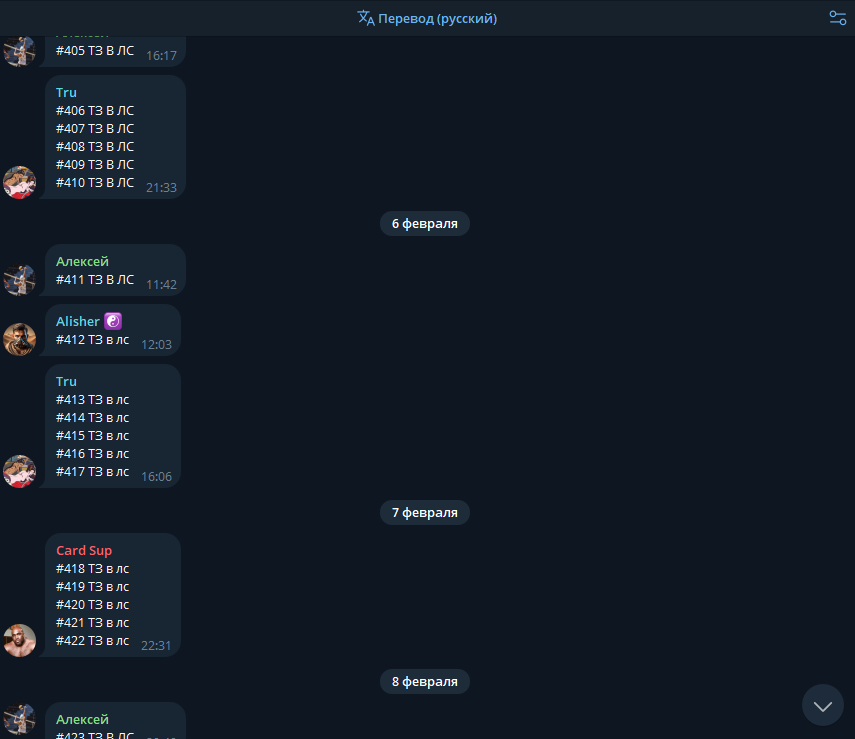Select the line #416 ТЗ в лс
Screen dimensions: 855x739
pos(93,454)
